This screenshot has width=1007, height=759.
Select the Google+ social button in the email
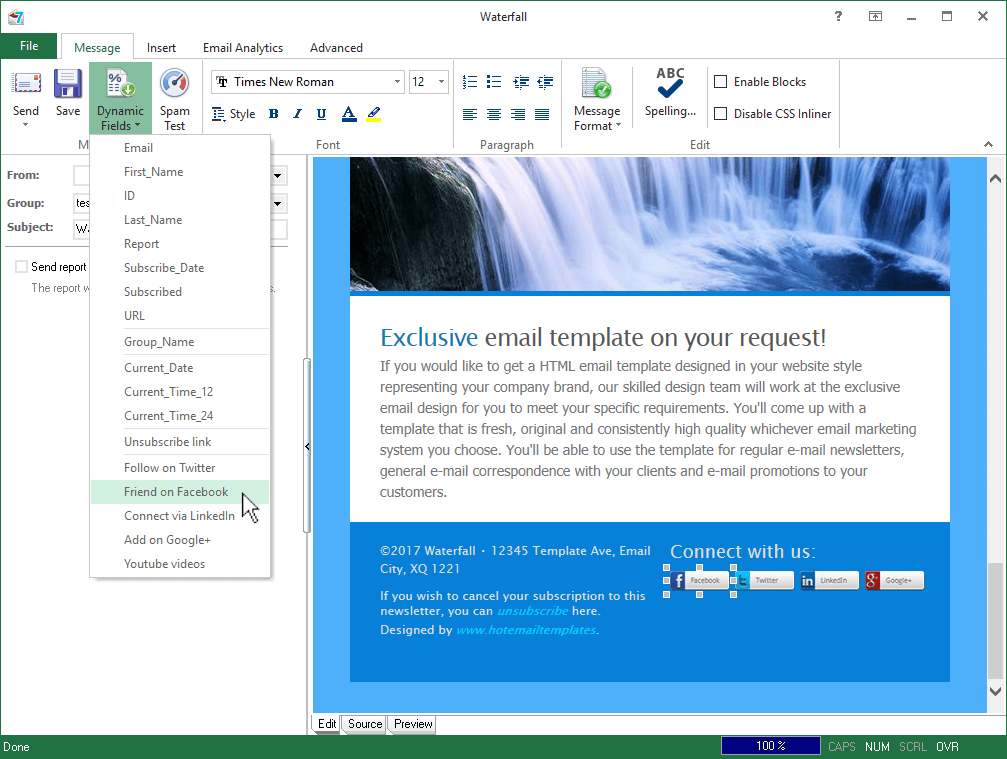pyautogui.click(x=894, y=580)
